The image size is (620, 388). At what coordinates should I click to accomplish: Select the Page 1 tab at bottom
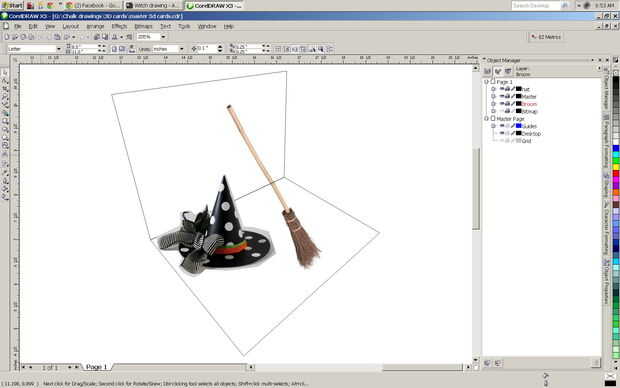(96, 367)
